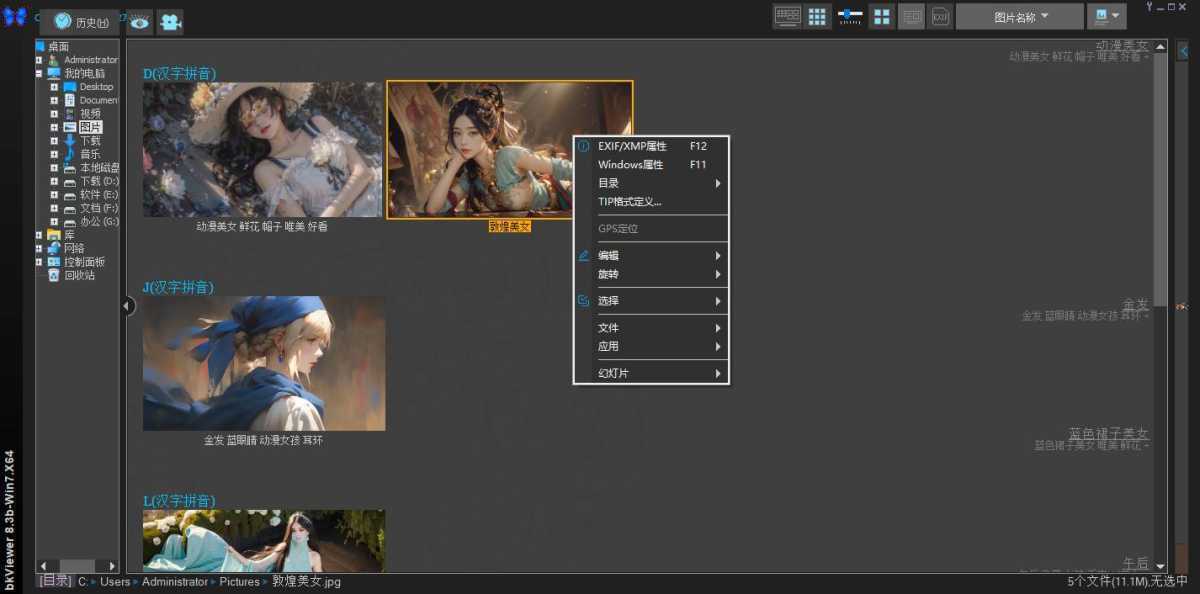Click the bkViewer butterfly logo icon
This screenshot has height=594, width=1200.
pos(15,16)
